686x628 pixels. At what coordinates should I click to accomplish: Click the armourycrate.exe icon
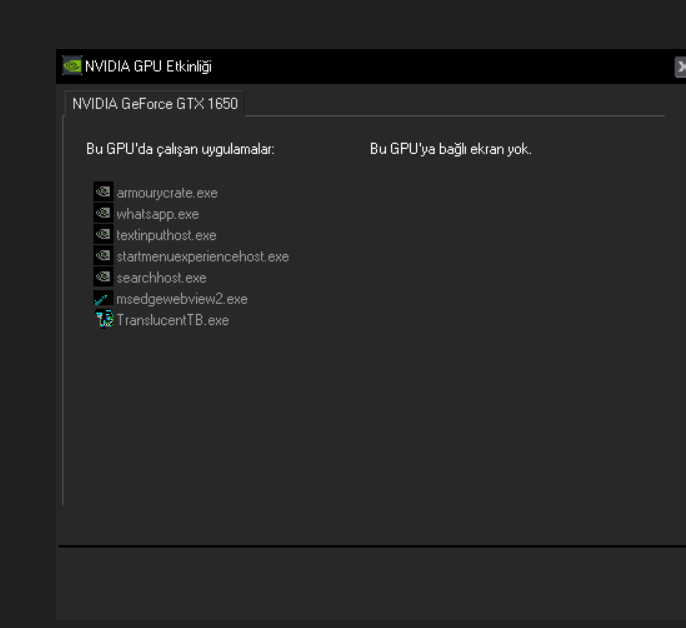click(x=103, y=192)
